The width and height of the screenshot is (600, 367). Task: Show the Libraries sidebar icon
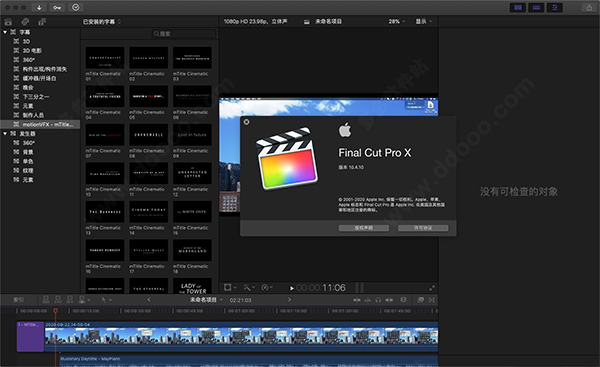pyautogui.click(x=8, y=22)
